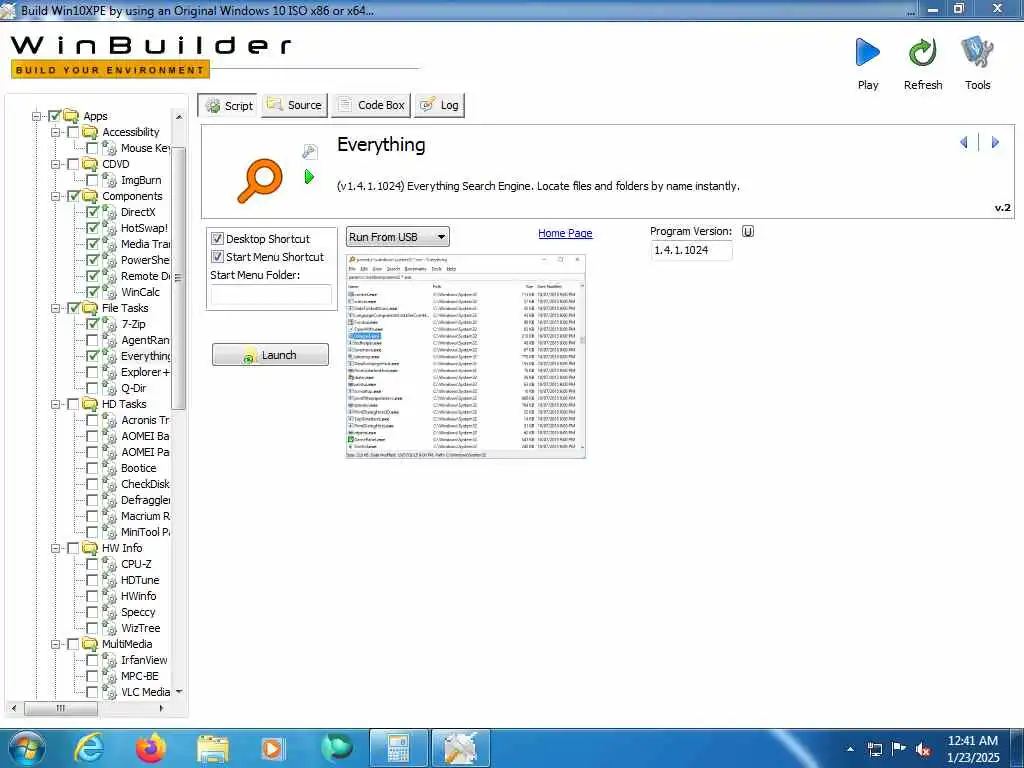Viewport: 1024px width, 768px height.
Task: Uncheck the Everything script checkbox
Action: [93, 356]
